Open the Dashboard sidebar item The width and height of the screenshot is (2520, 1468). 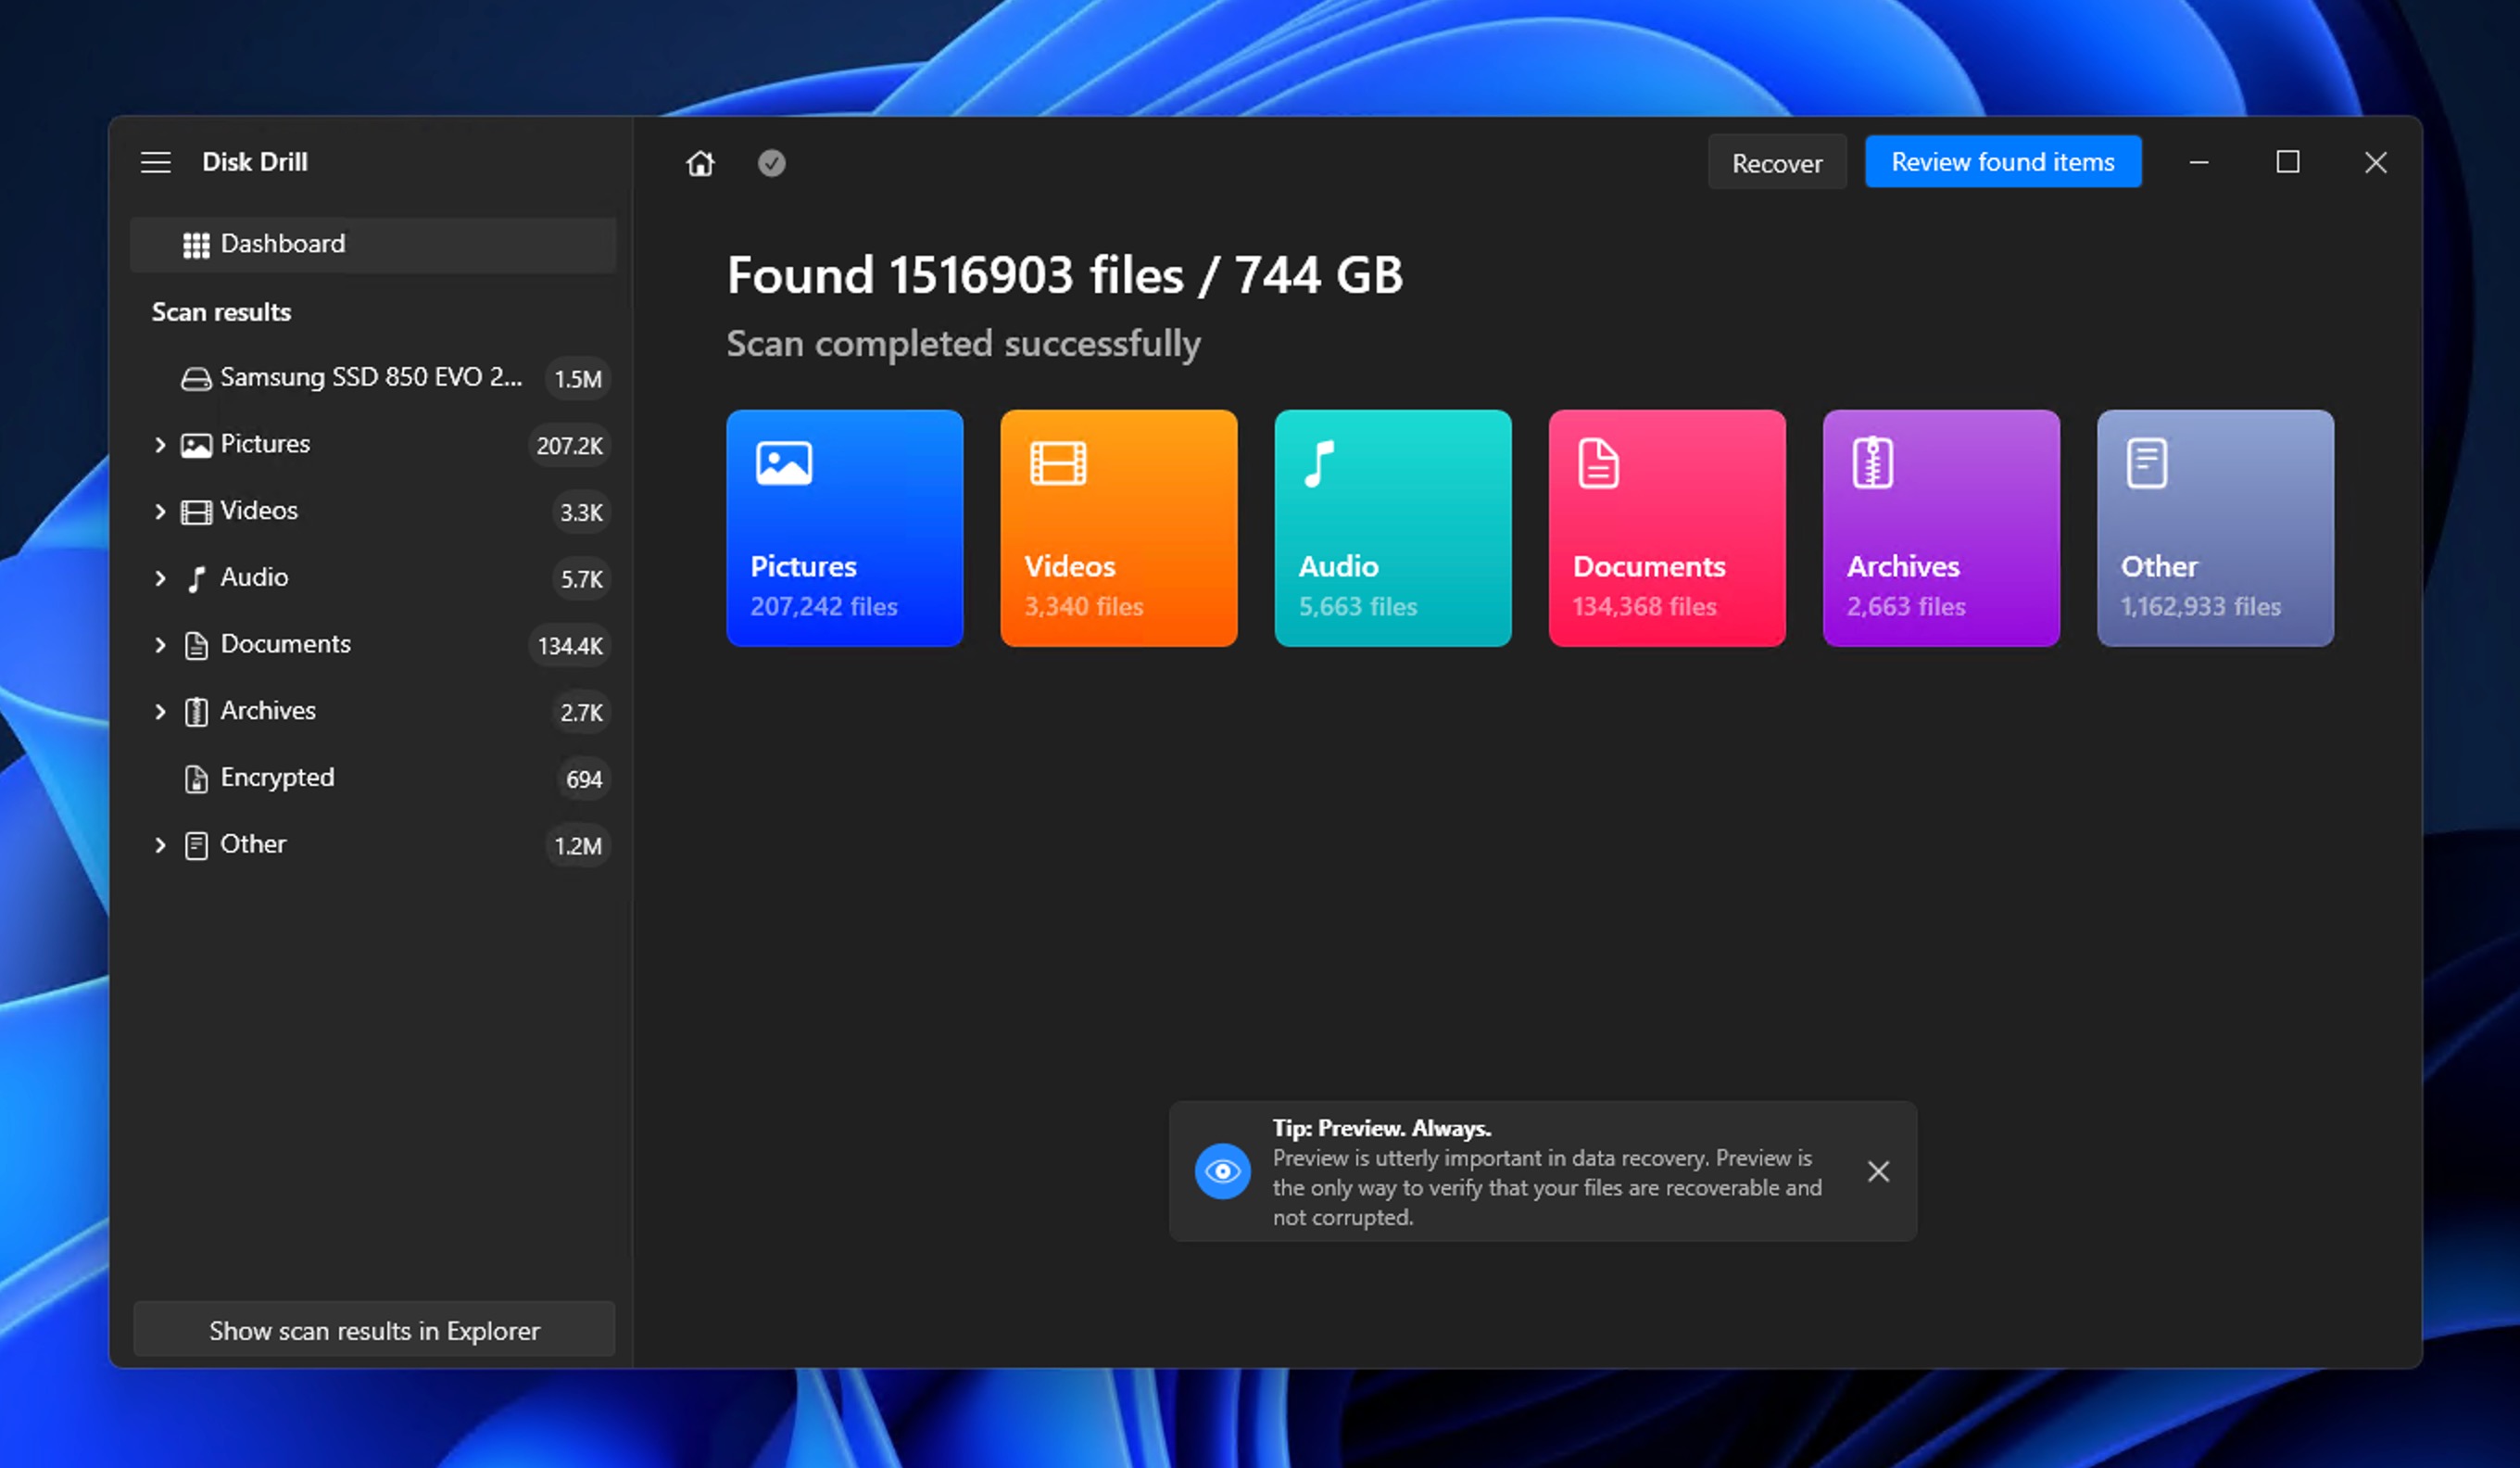373,245
